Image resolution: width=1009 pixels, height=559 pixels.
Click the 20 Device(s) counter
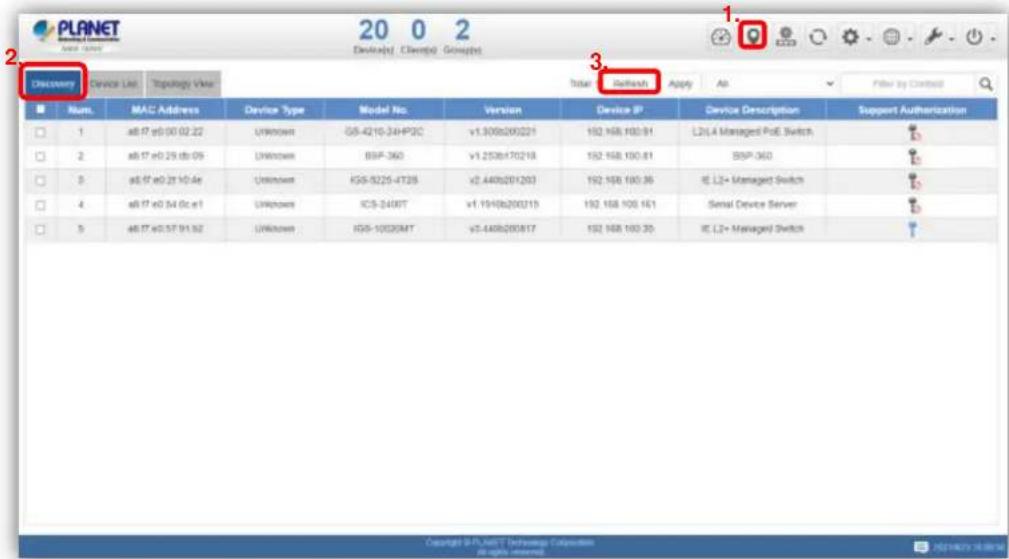tap(373, 36)
